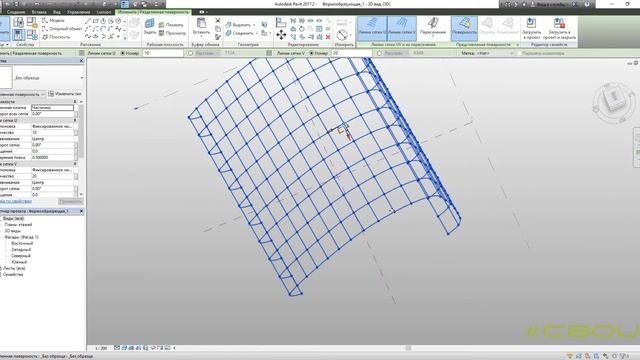Toggle Линии сетки V checkbox in options bar
The image size is (640, 360).
tap(269, 53)
